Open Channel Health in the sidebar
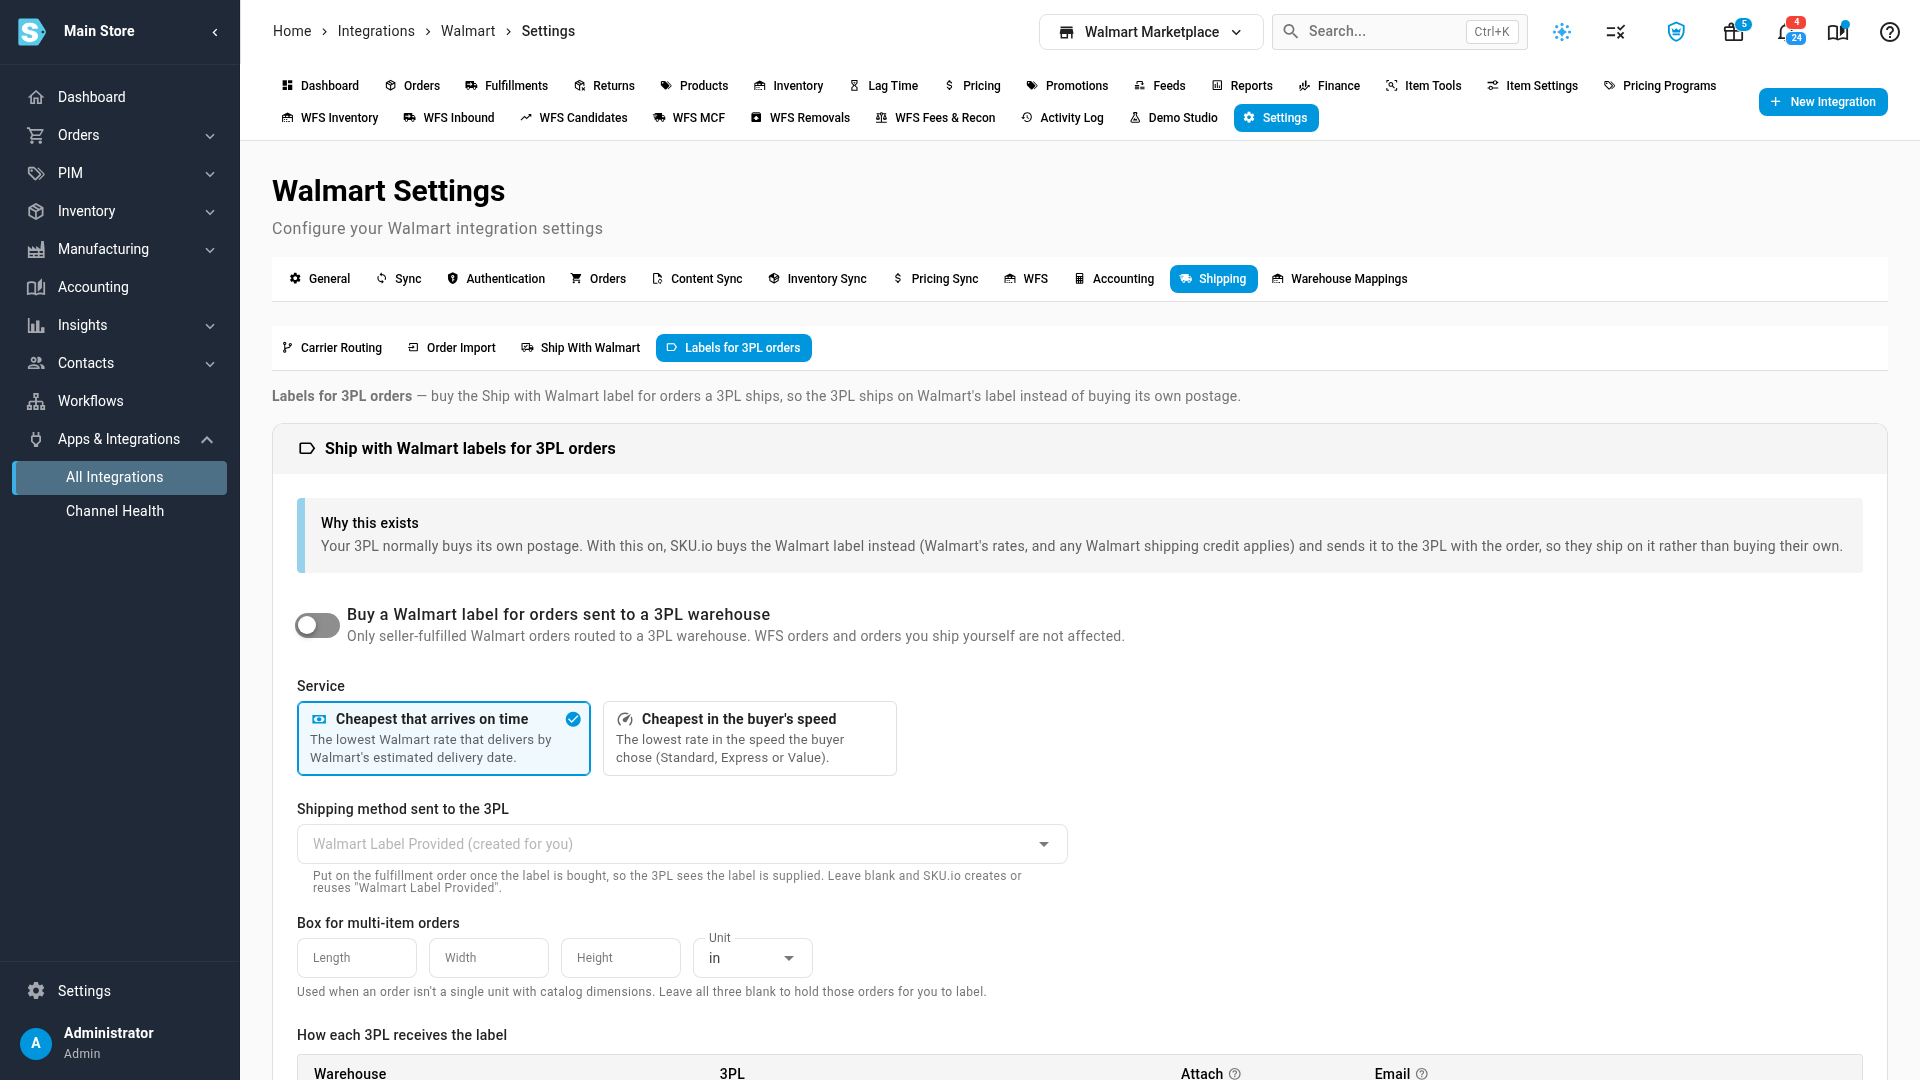The height and width of the screenshot is (1080, 1920). [120, 511]
